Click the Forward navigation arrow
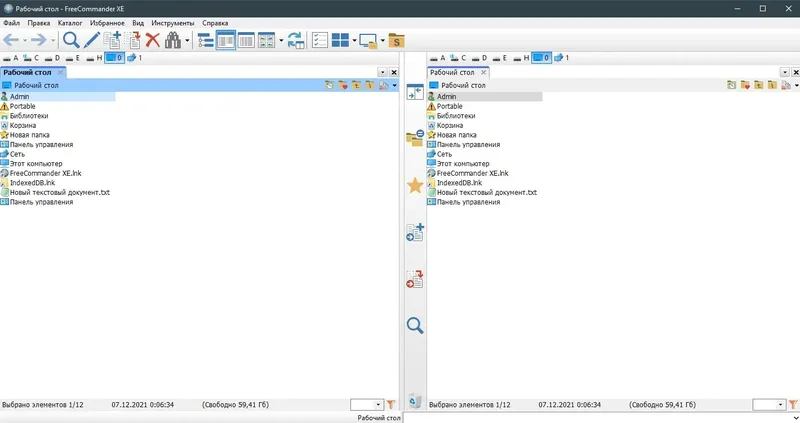Screen dimensions: 800x423 [x=39, y=40]
